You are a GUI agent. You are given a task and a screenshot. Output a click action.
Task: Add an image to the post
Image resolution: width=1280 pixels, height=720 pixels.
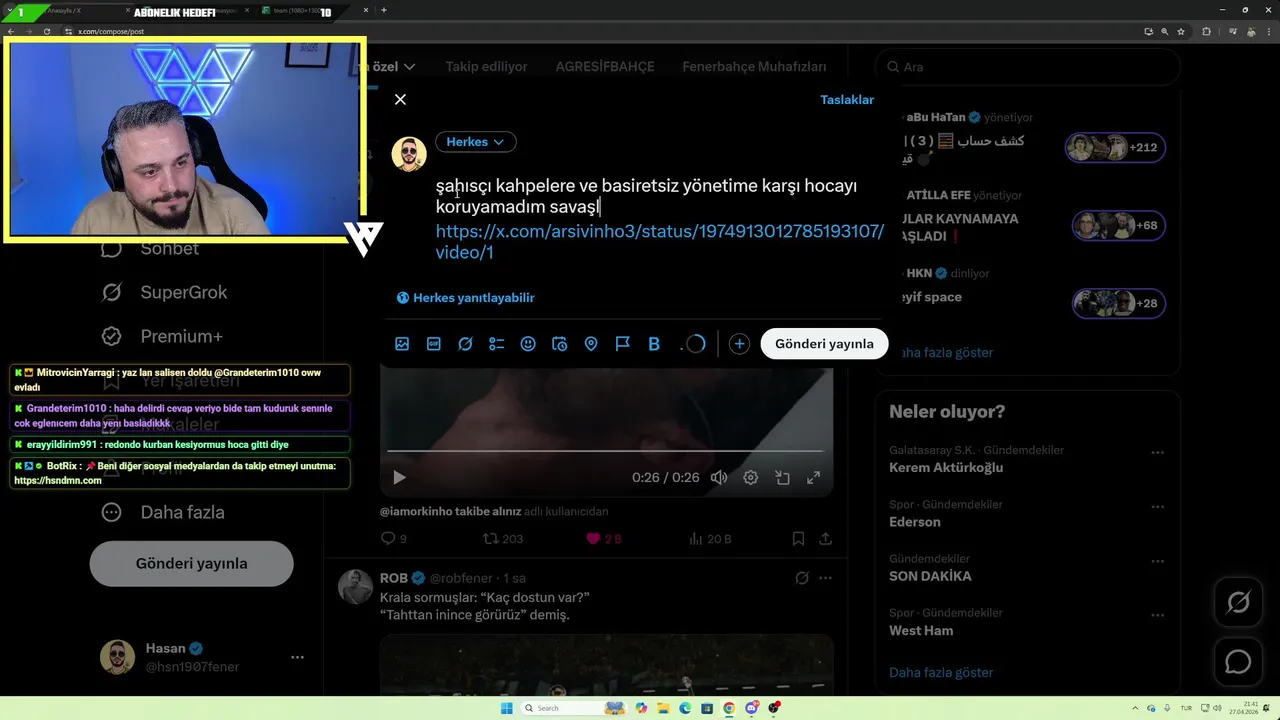coord(402,344)
